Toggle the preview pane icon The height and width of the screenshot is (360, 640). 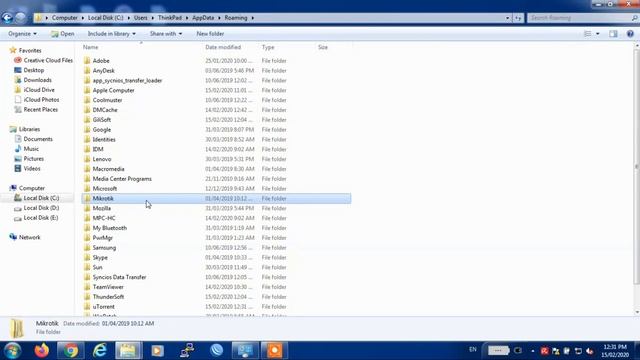(x=613, y=34)
